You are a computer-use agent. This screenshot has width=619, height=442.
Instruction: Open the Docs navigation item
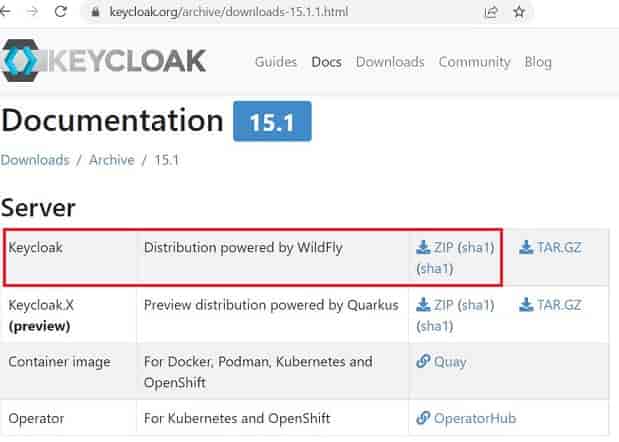tap(326, 62)
